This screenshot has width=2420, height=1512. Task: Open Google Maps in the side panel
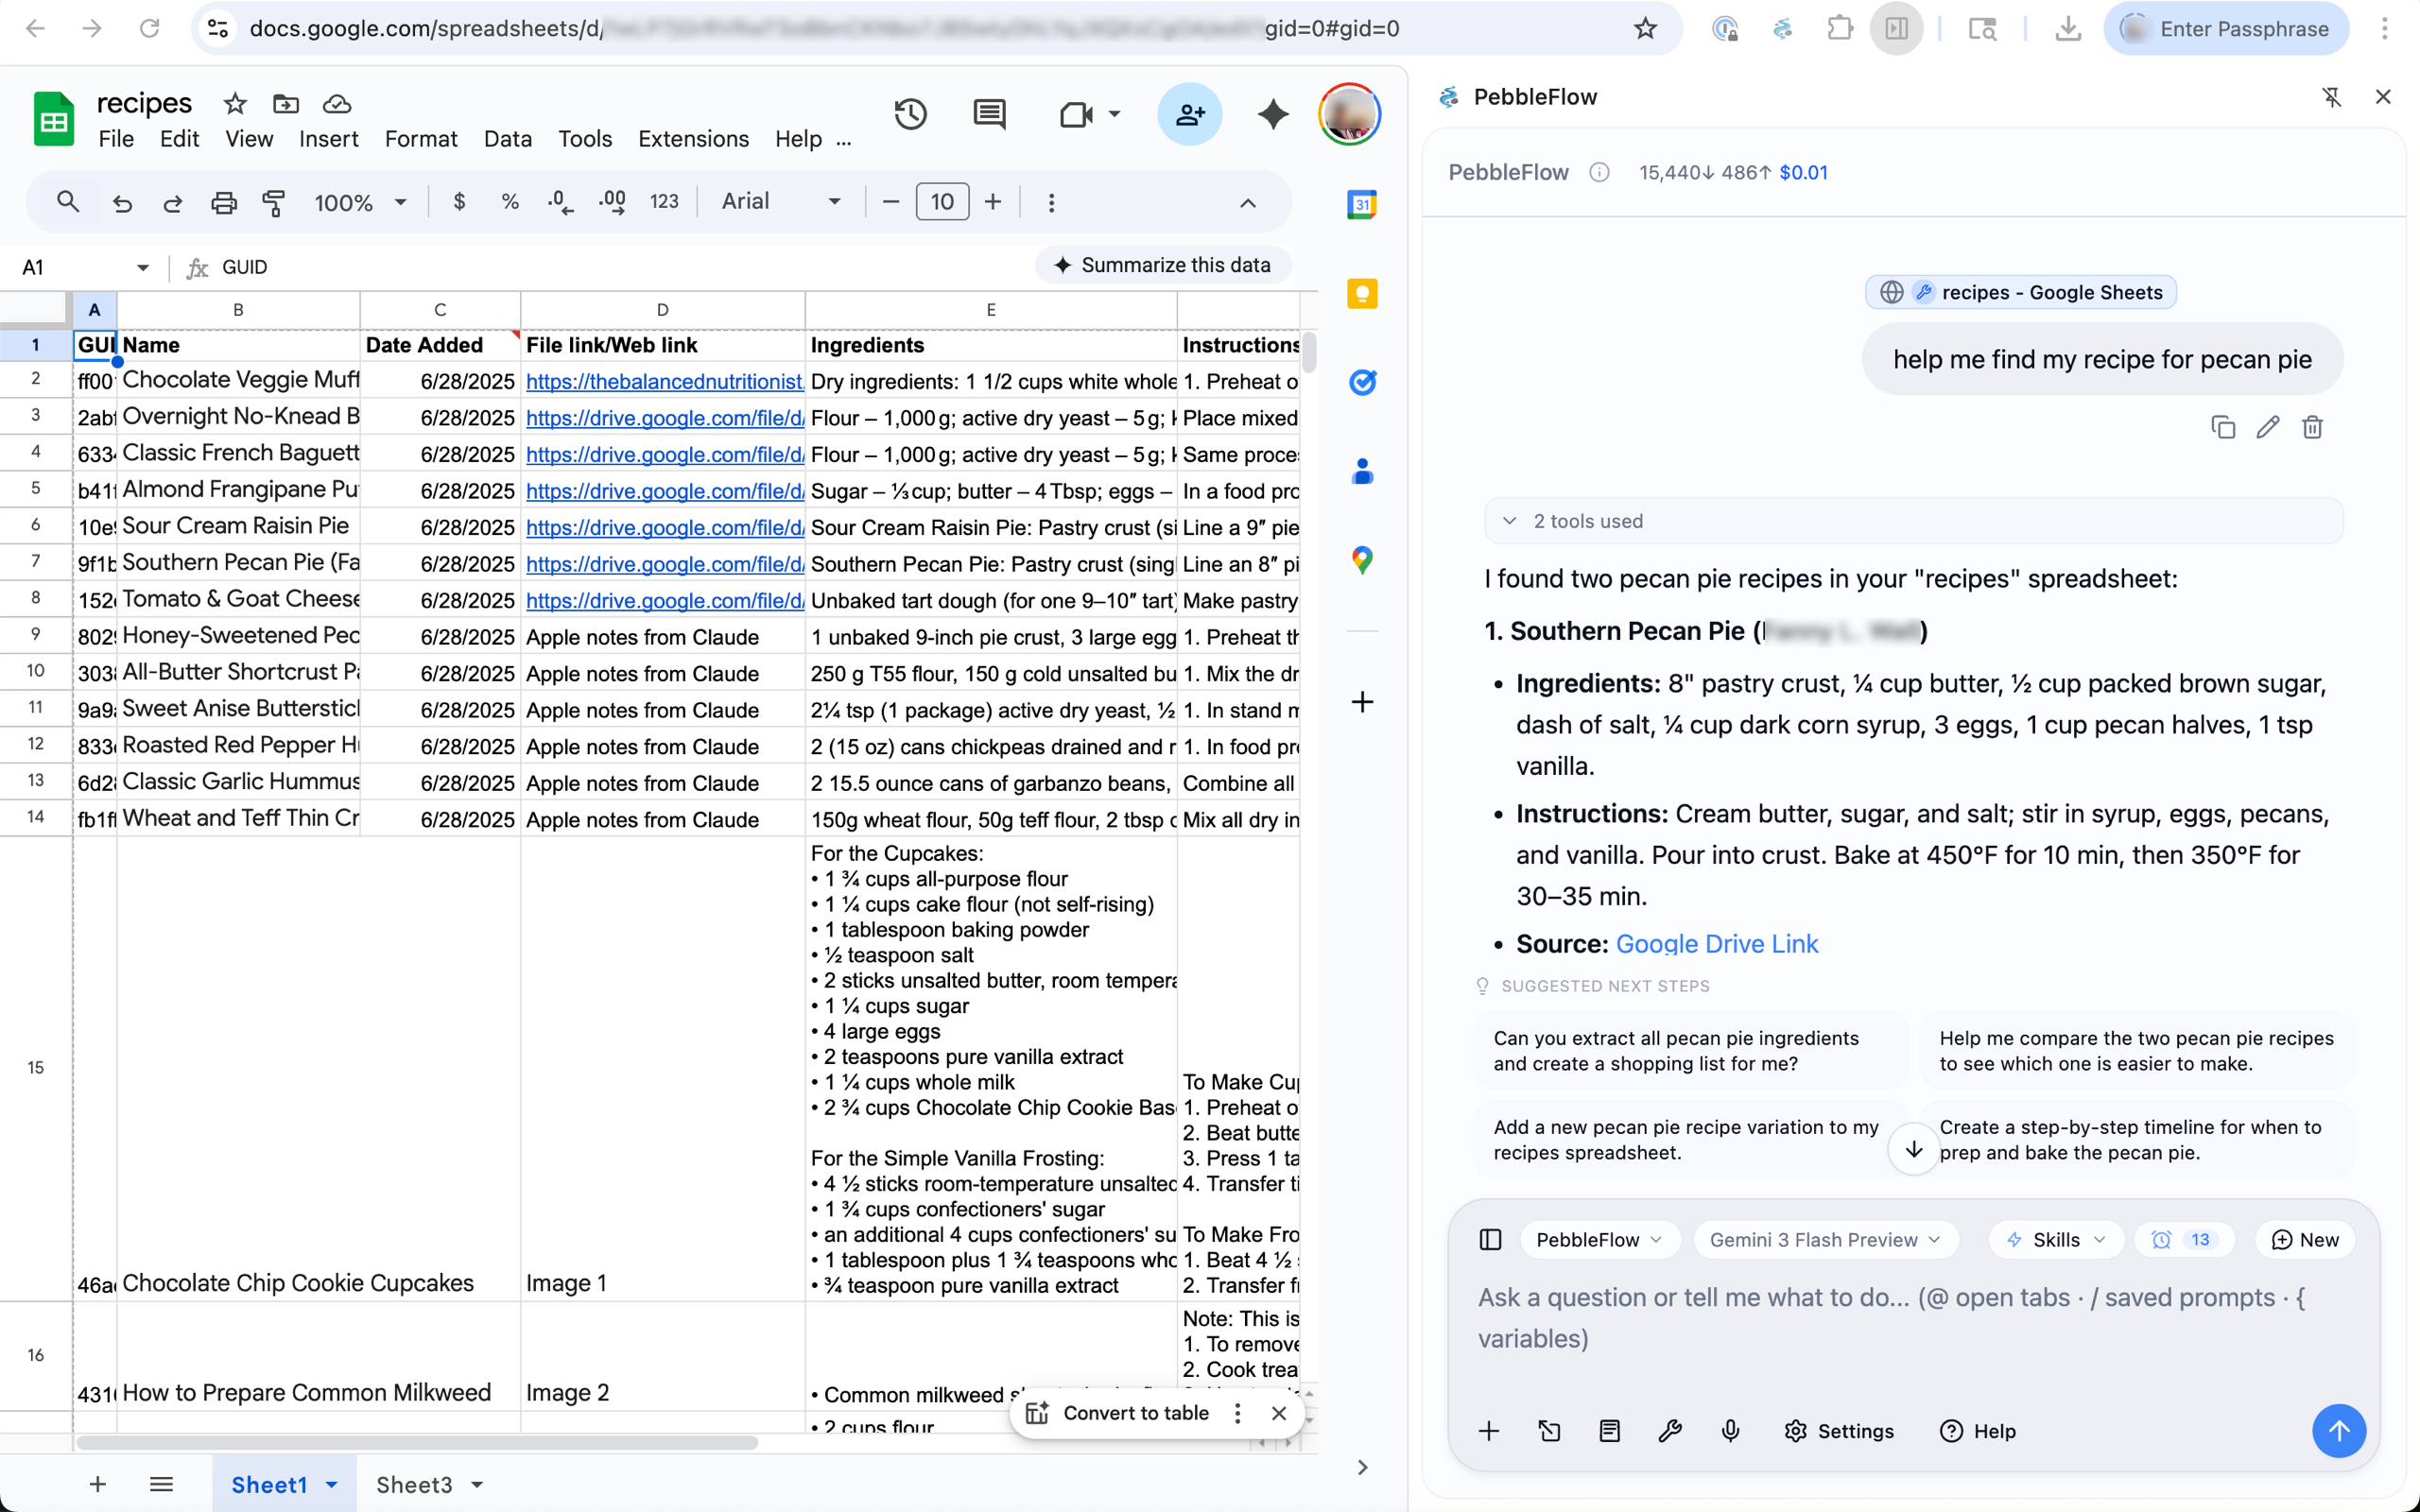[x=1362, y=560]
